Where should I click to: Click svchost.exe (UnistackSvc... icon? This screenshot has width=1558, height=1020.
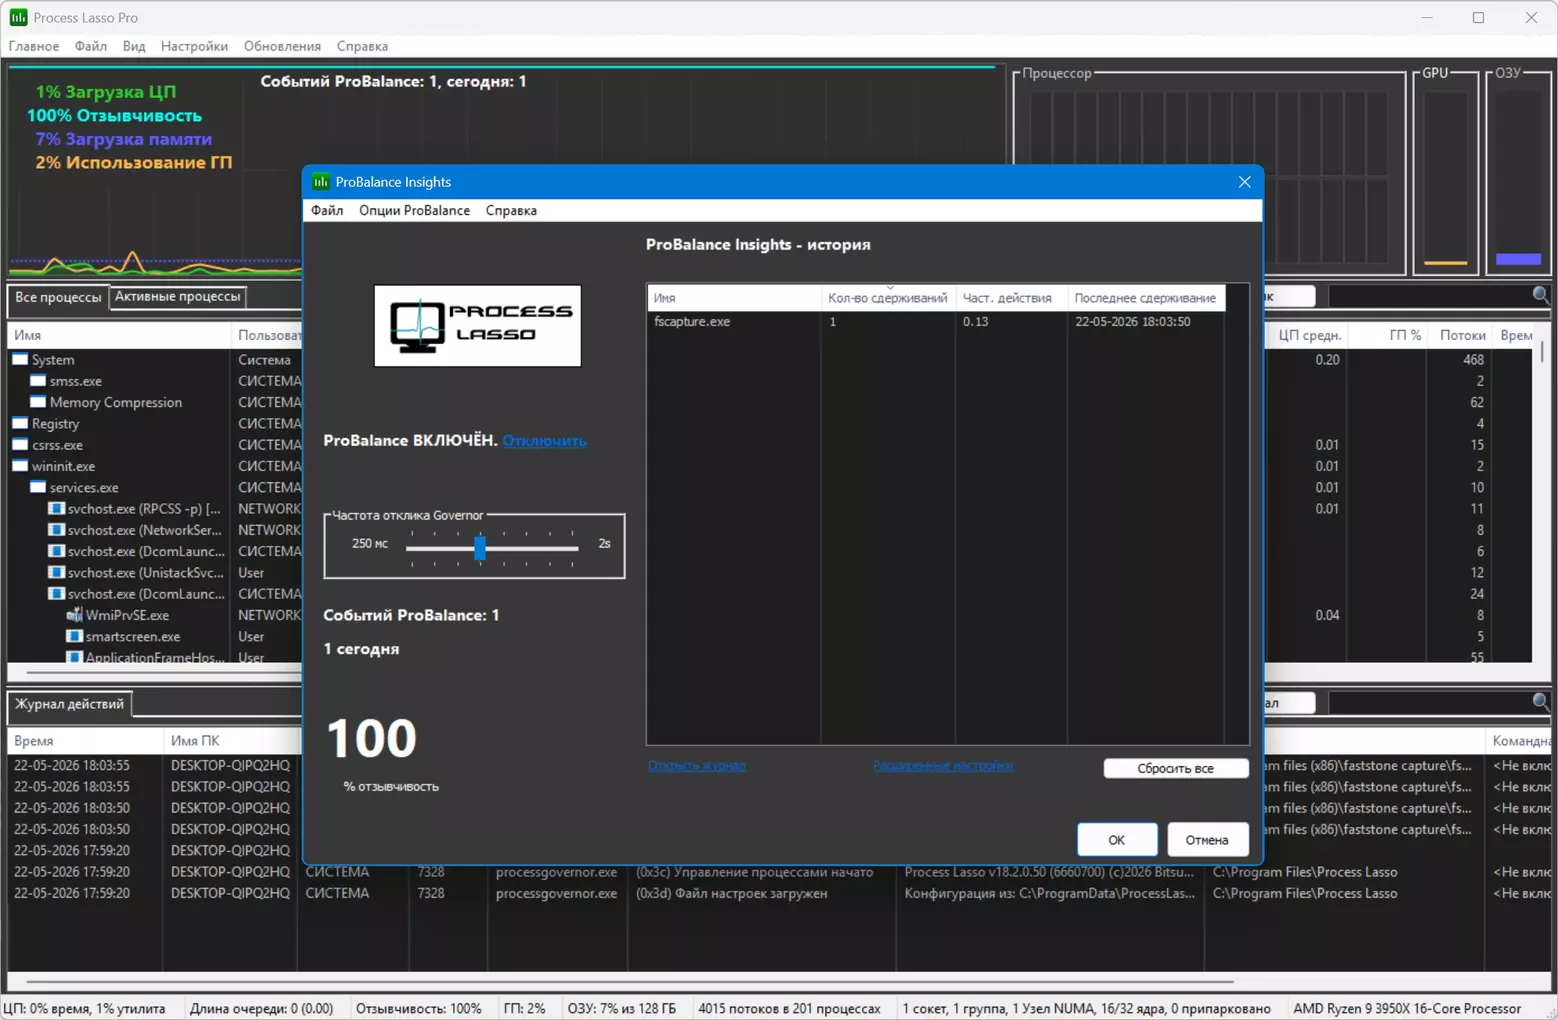pyautogui.click(x=56, y=573)
